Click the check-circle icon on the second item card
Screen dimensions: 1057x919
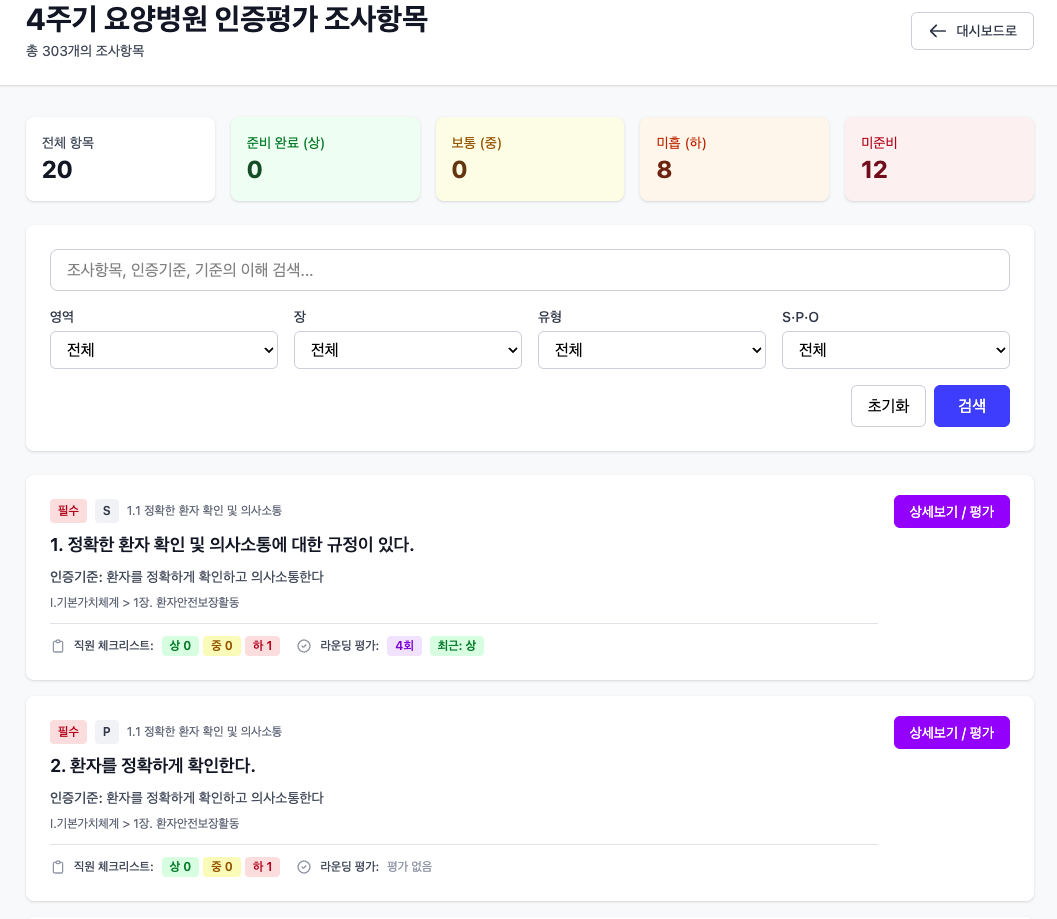point(303,867)
